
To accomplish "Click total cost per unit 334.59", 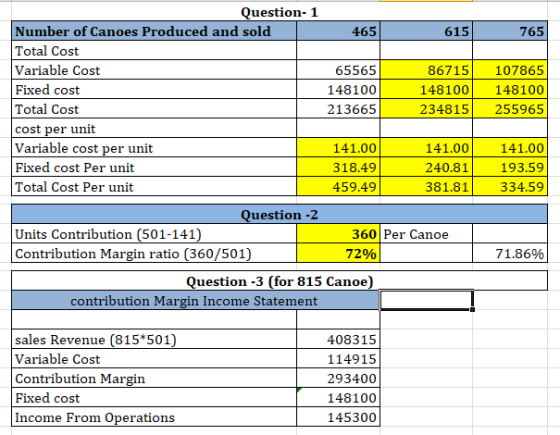I will click(510, 186).
